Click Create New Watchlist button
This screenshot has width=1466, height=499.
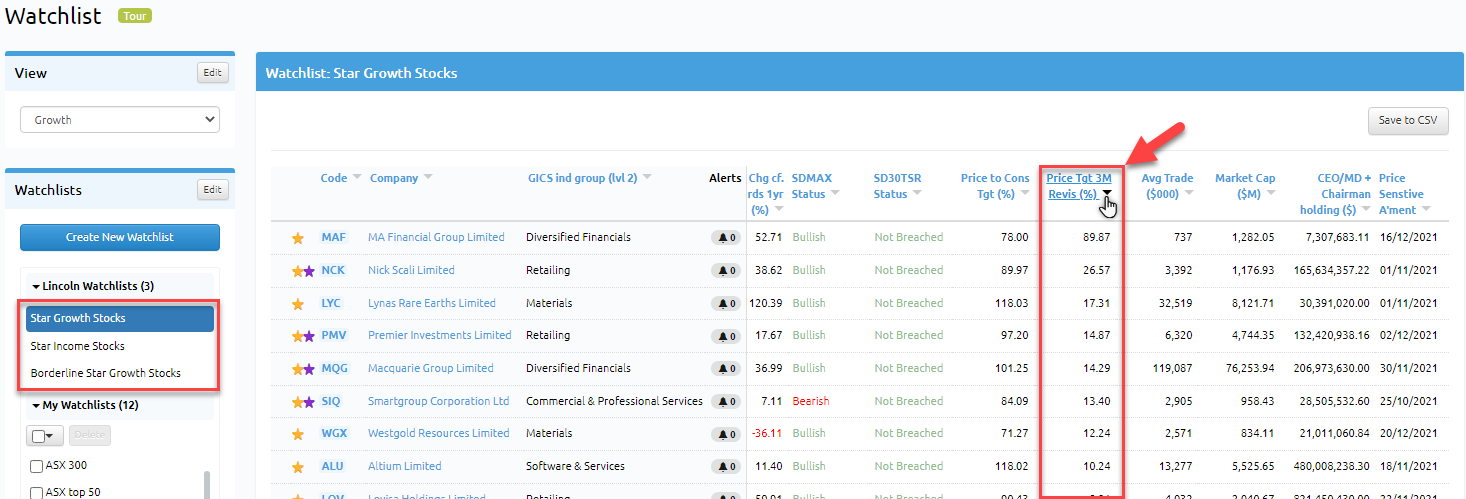point(120,237)
